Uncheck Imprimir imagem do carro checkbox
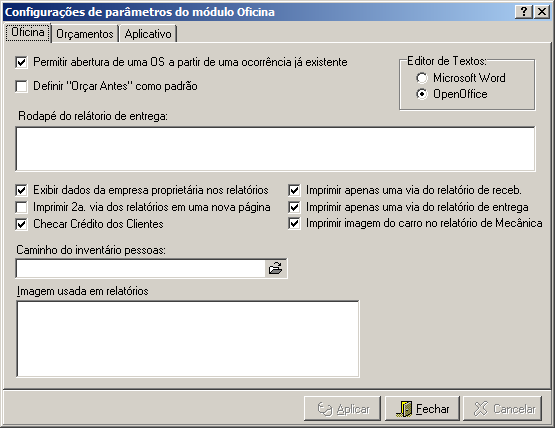 pyautogui.click(x=294, y=224)
